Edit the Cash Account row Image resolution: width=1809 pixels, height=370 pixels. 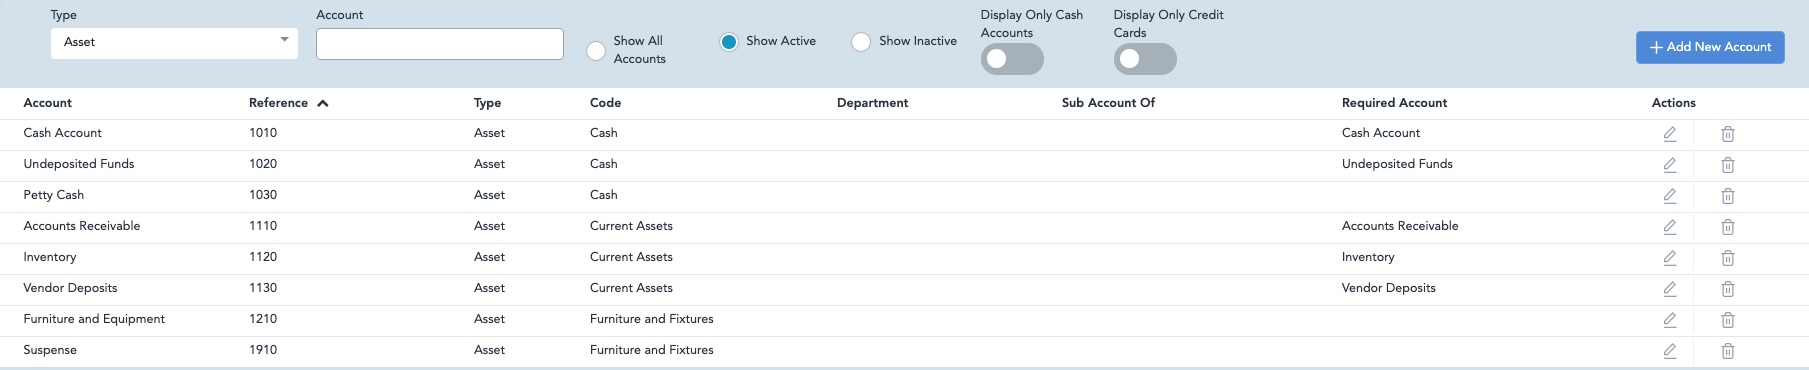click(x=1669, y=134)
